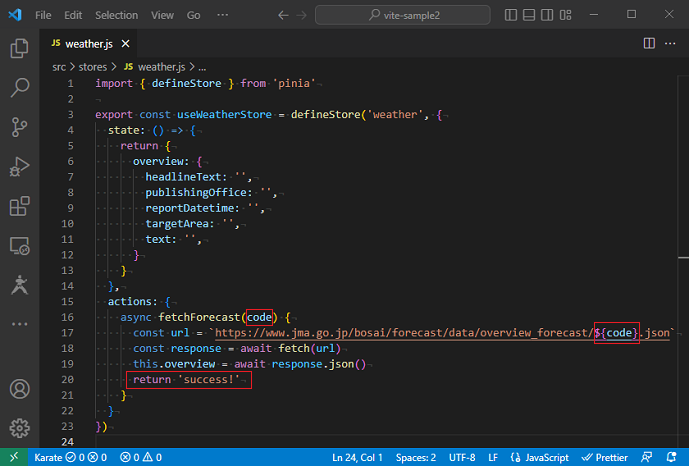Toggle the secondary side bar layout icon

point(547,15)
